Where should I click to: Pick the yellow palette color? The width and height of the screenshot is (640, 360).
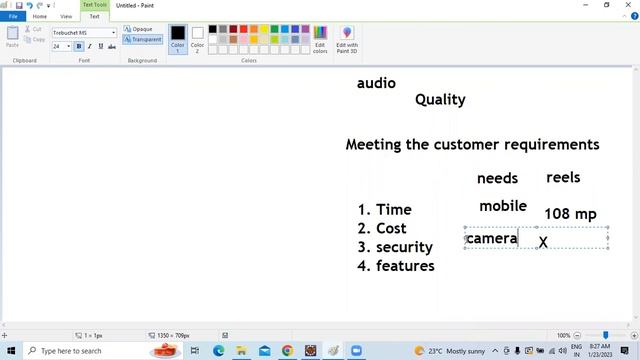tap(264, 29)
